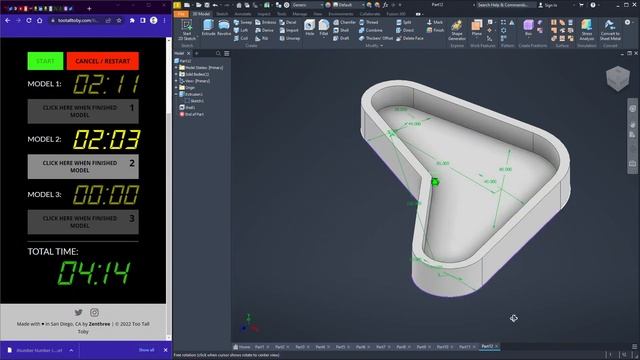This screenshot has height=360, width=640.
Task: Select the Finish tool
Action: pos(436,30)
